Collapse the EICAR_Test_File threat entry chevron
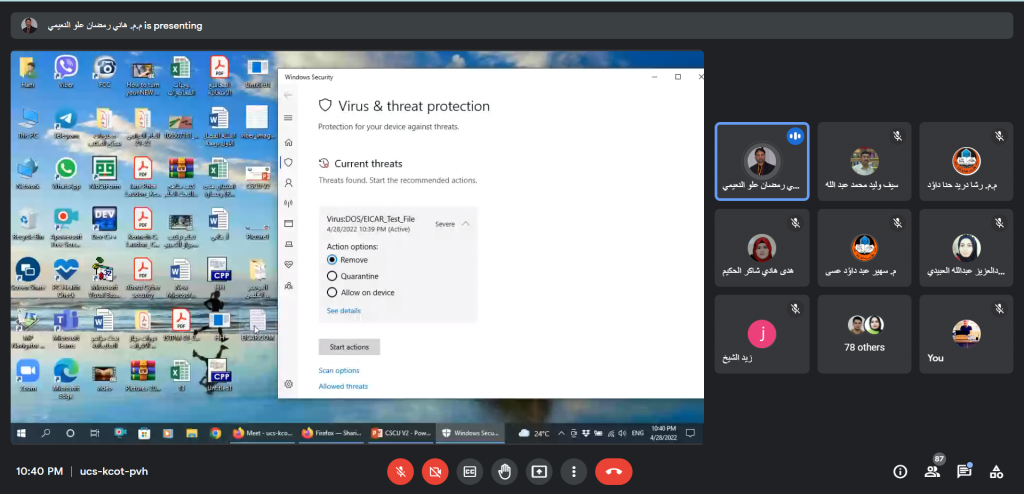Screen dimensions: 1024x494 465,224
